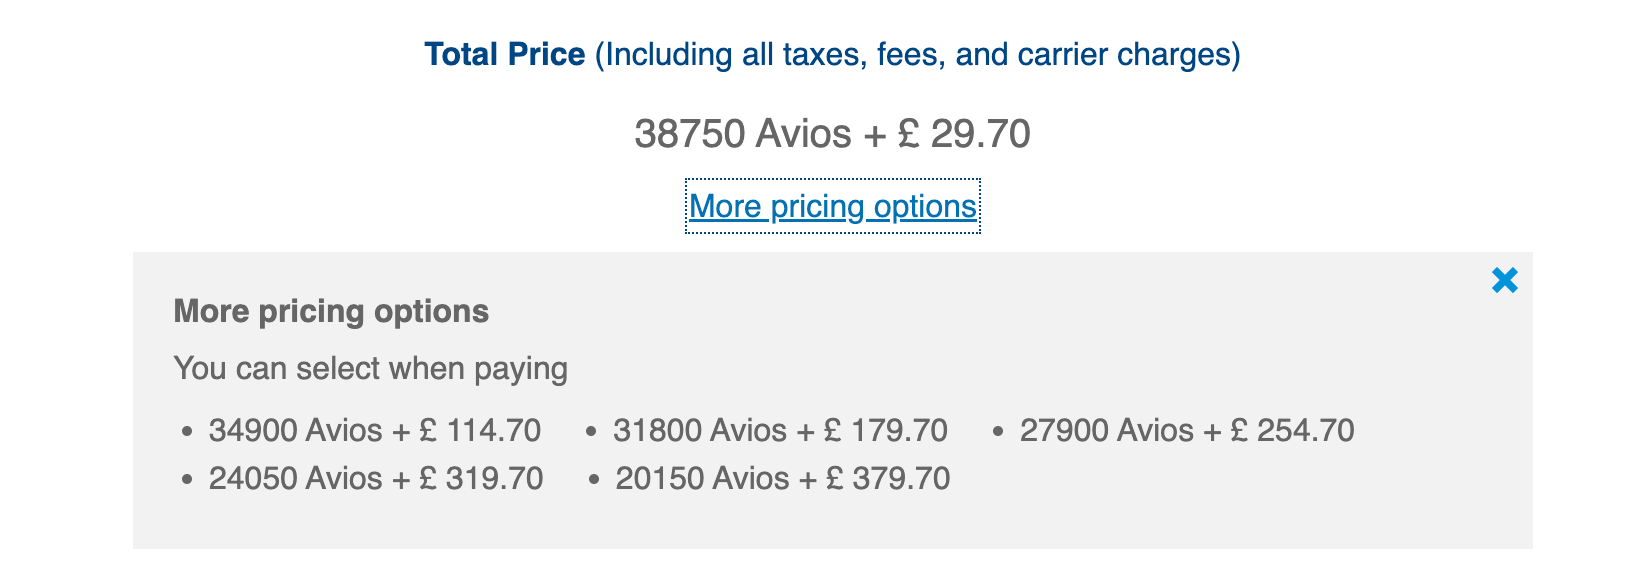The height and width of the screenshot is (582, 1642).
Task: Click the More pricing options link
Action: pos(832,206)
